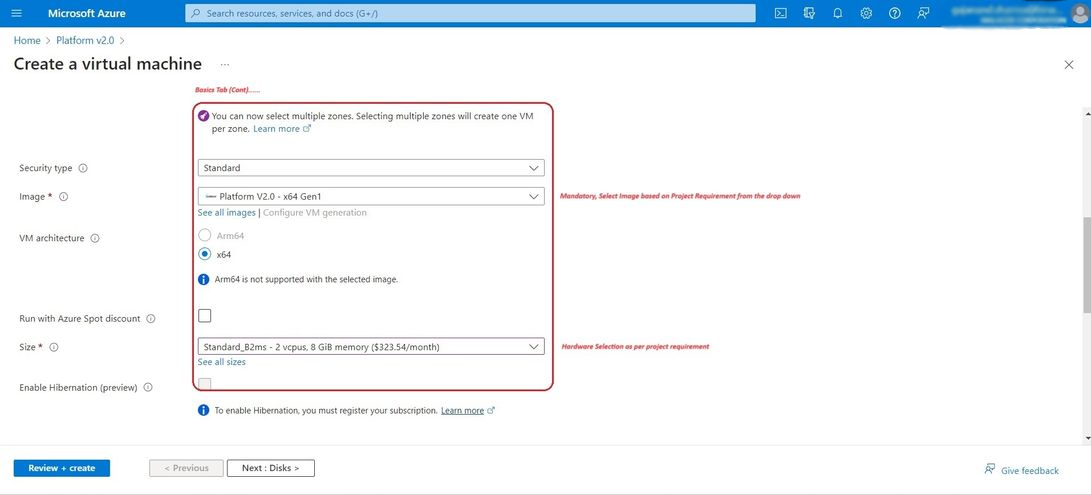The image size is (1091, 495).
Task: Open the Directories and subscriptions filter
Action: pos(809,13)
